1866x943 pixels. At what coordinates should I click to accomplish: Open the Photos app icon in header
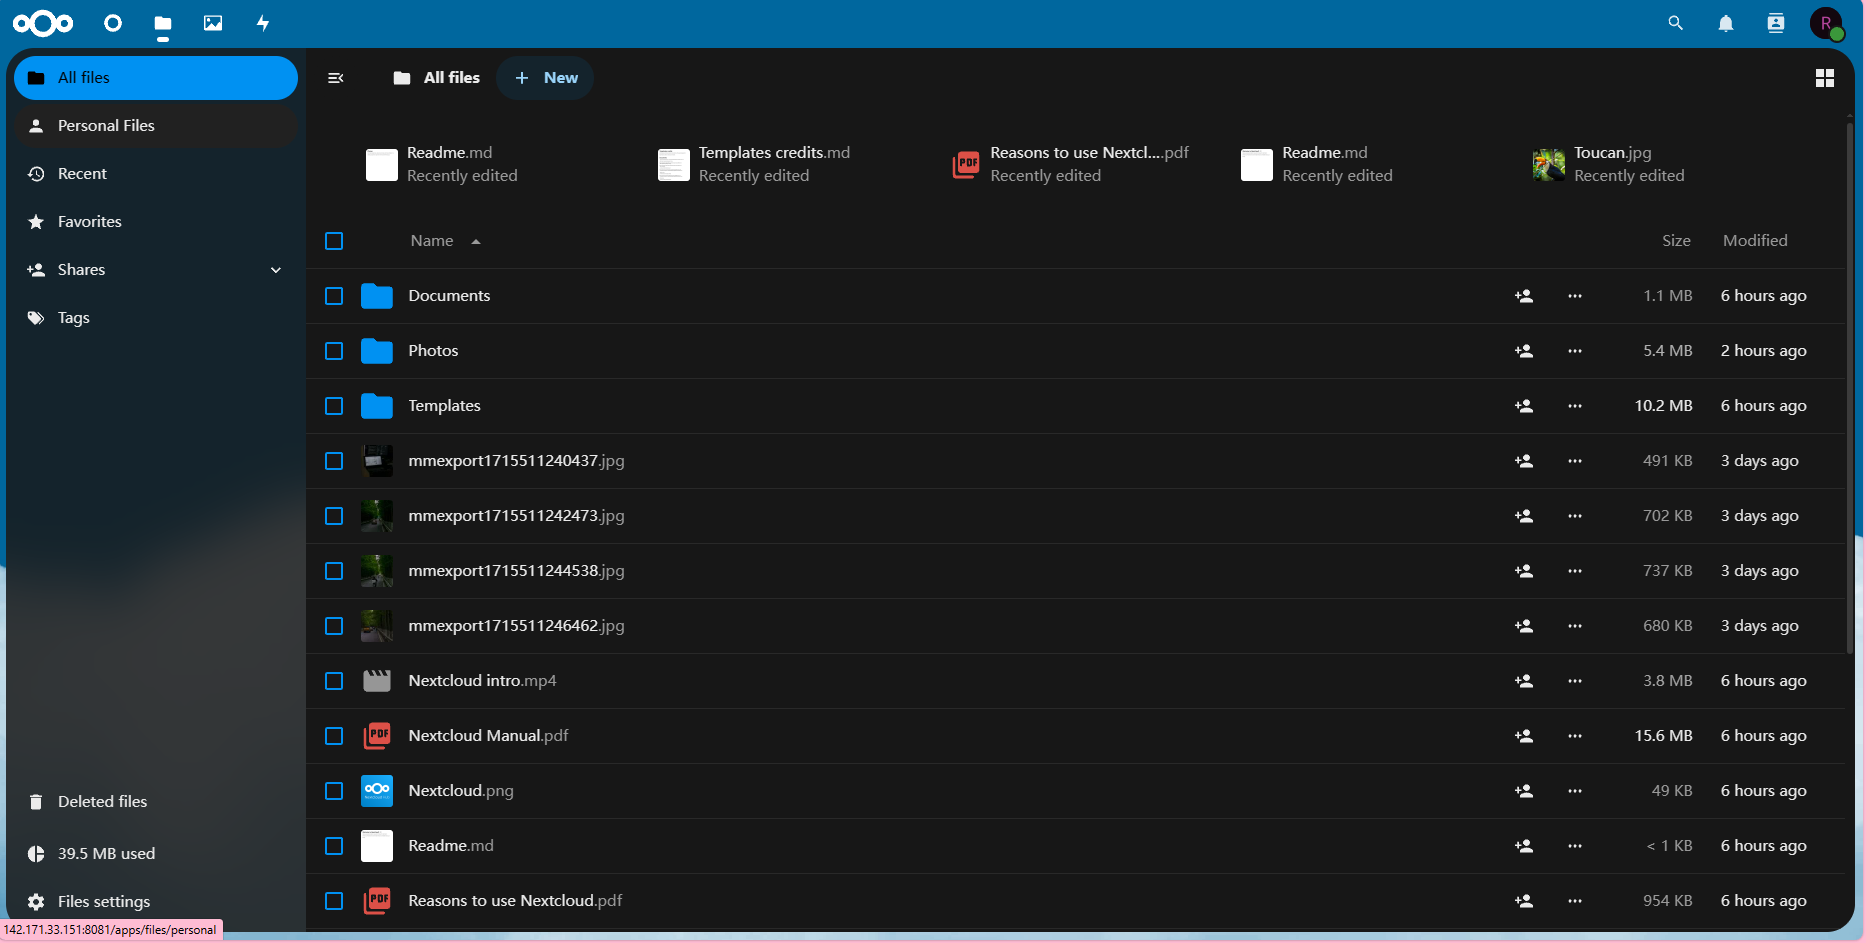pos(213,23)
